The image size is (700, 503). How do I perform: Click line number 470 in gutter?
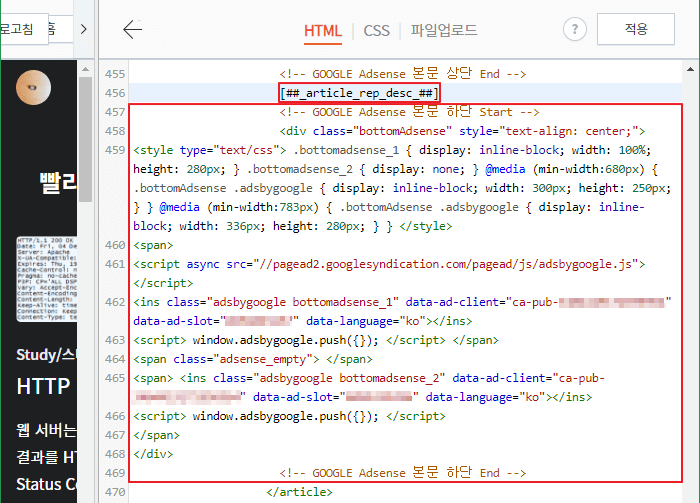click(115, 492)
